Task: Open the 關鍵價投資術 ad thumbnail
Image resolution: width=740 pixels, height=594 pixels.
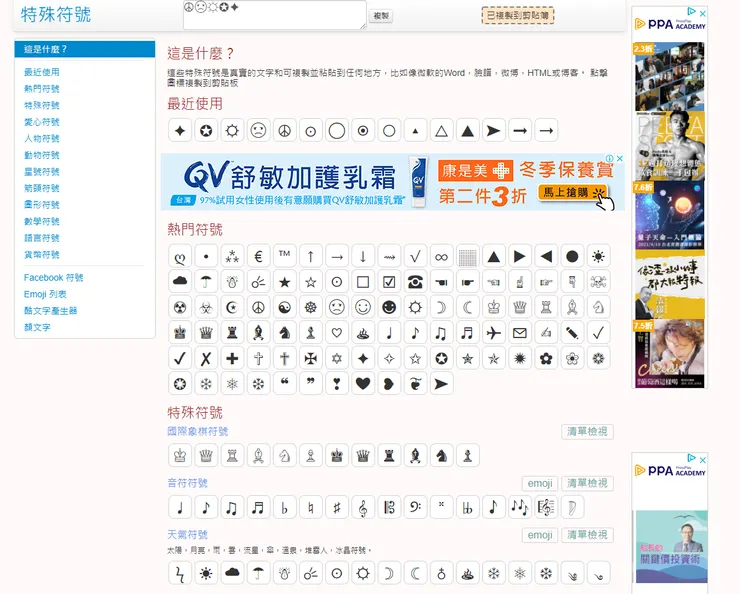Action: pyautogui.click(x=672, y=546)
